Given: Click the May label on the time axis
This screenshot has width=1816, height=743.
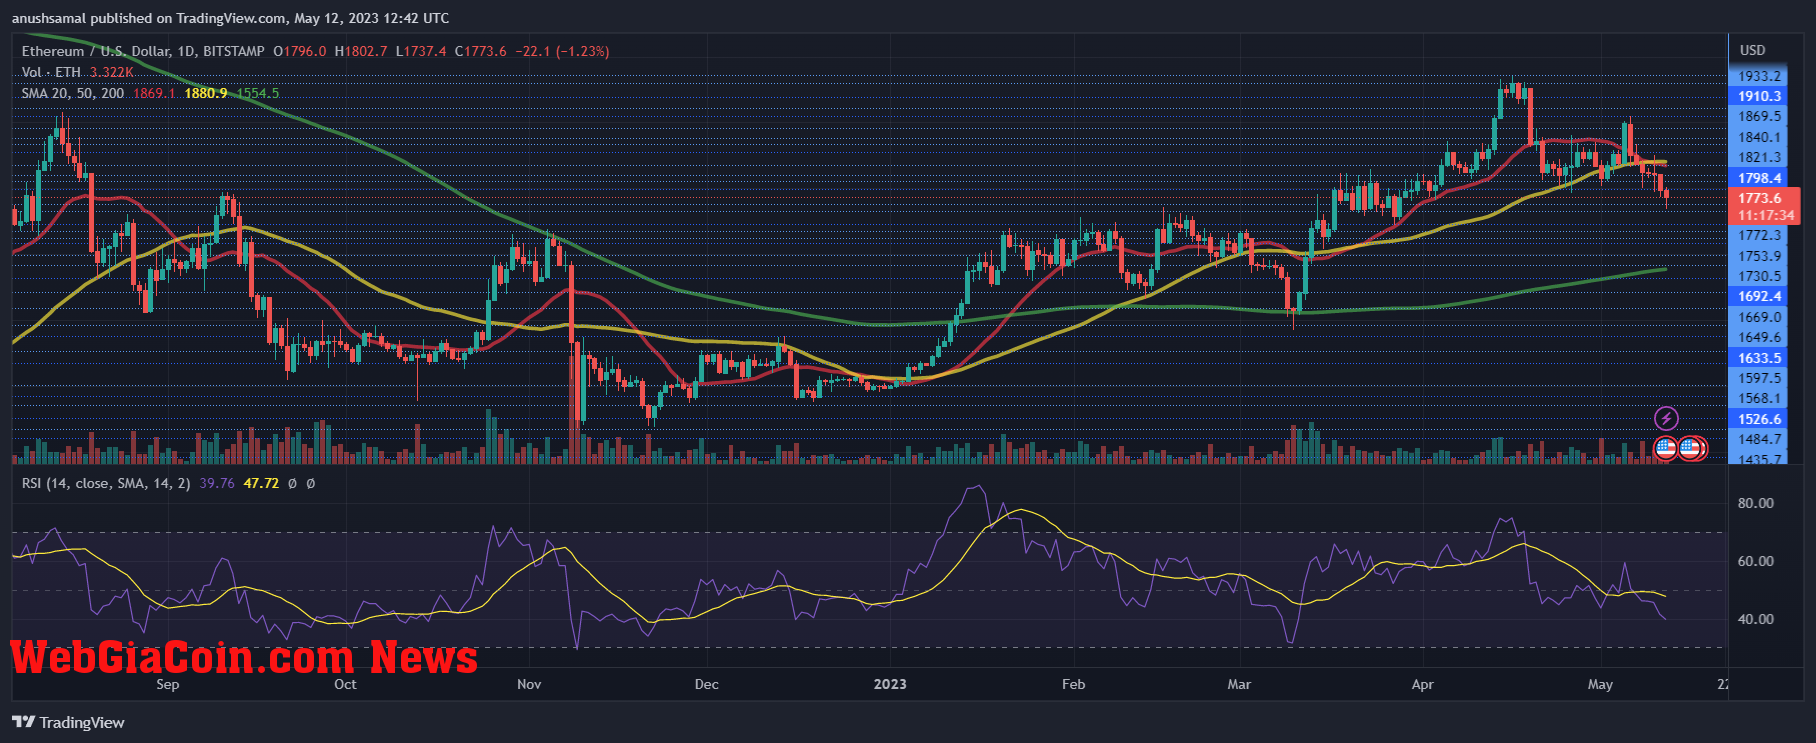Looking at the screenshot, I should pos(1600,684).
